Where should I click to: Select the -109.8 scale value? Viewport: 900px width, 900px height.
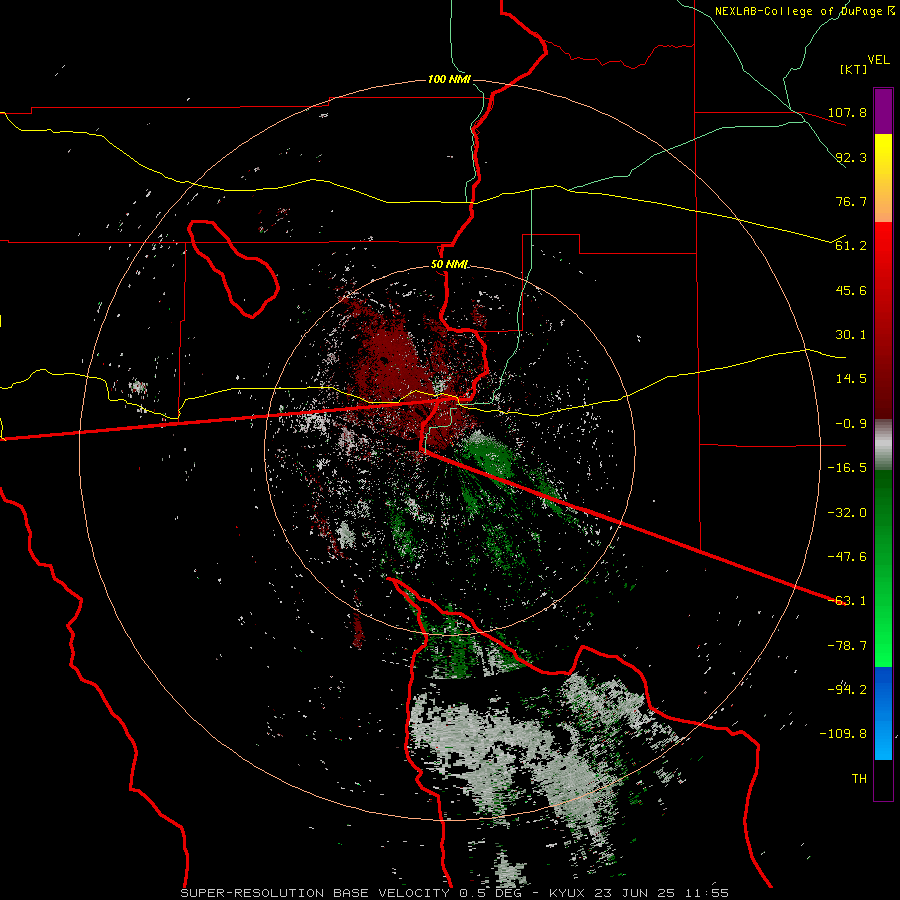[843, 734]
